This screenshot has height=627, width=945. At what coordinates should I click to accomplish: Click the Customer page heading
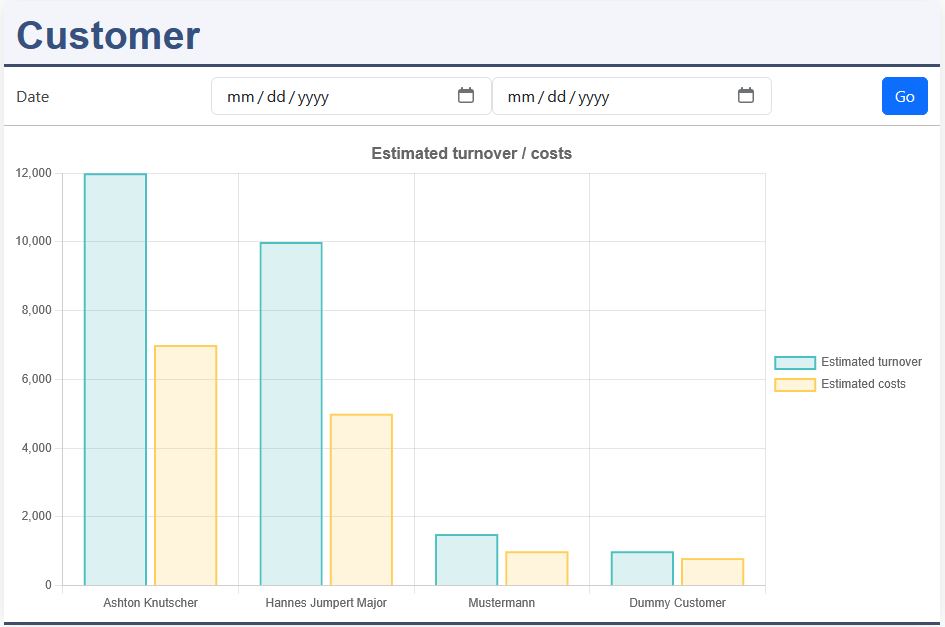pos(108,35)
